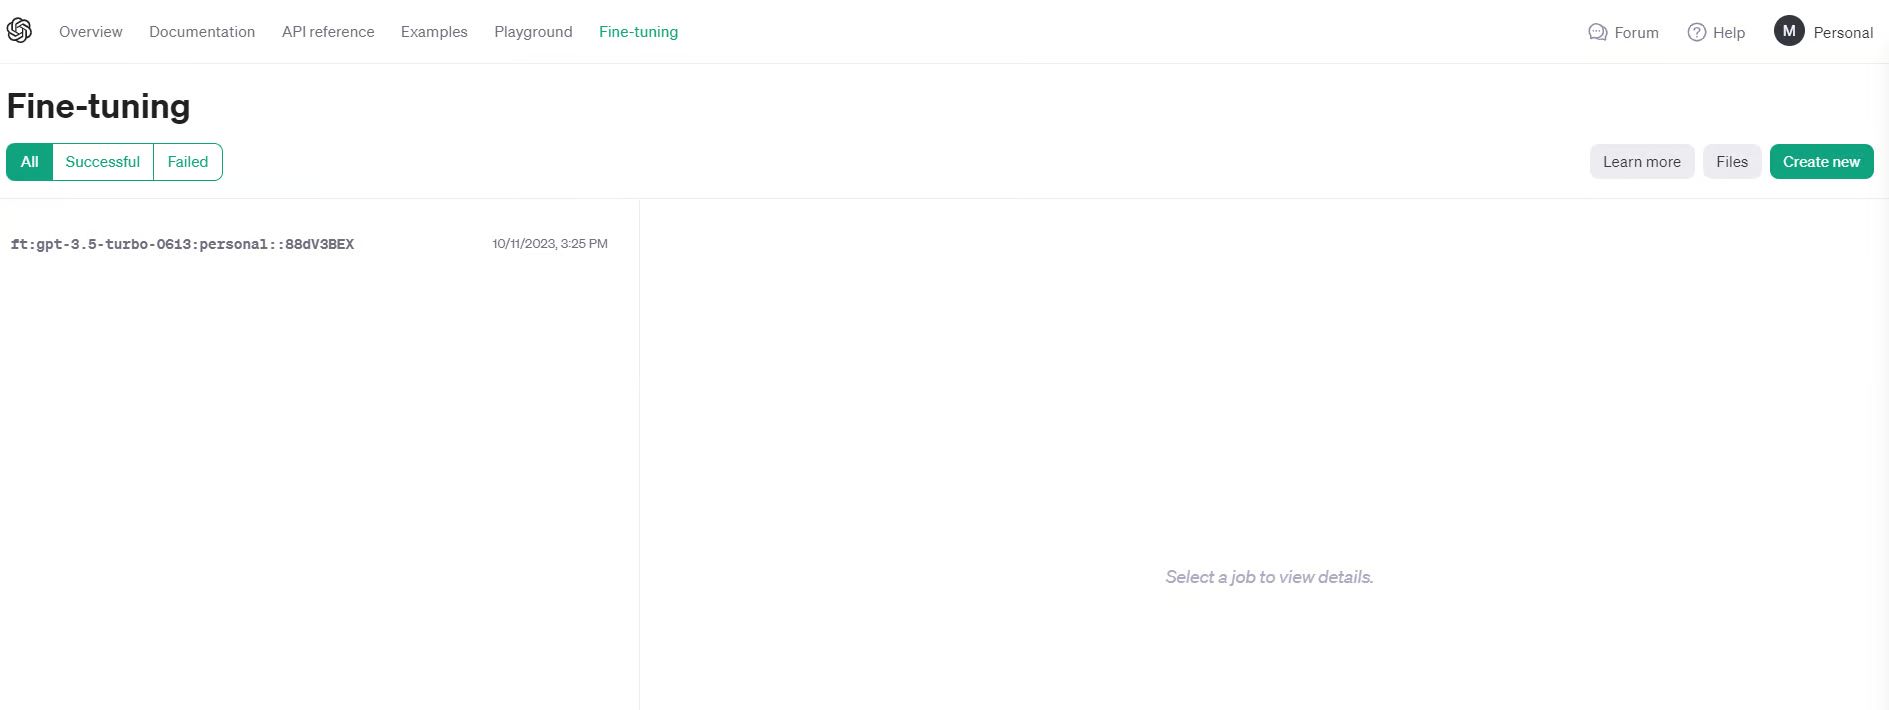Select job ft:gpt-3.5-turbo-0613:personal::88dV3BEX

click(182, 244)
